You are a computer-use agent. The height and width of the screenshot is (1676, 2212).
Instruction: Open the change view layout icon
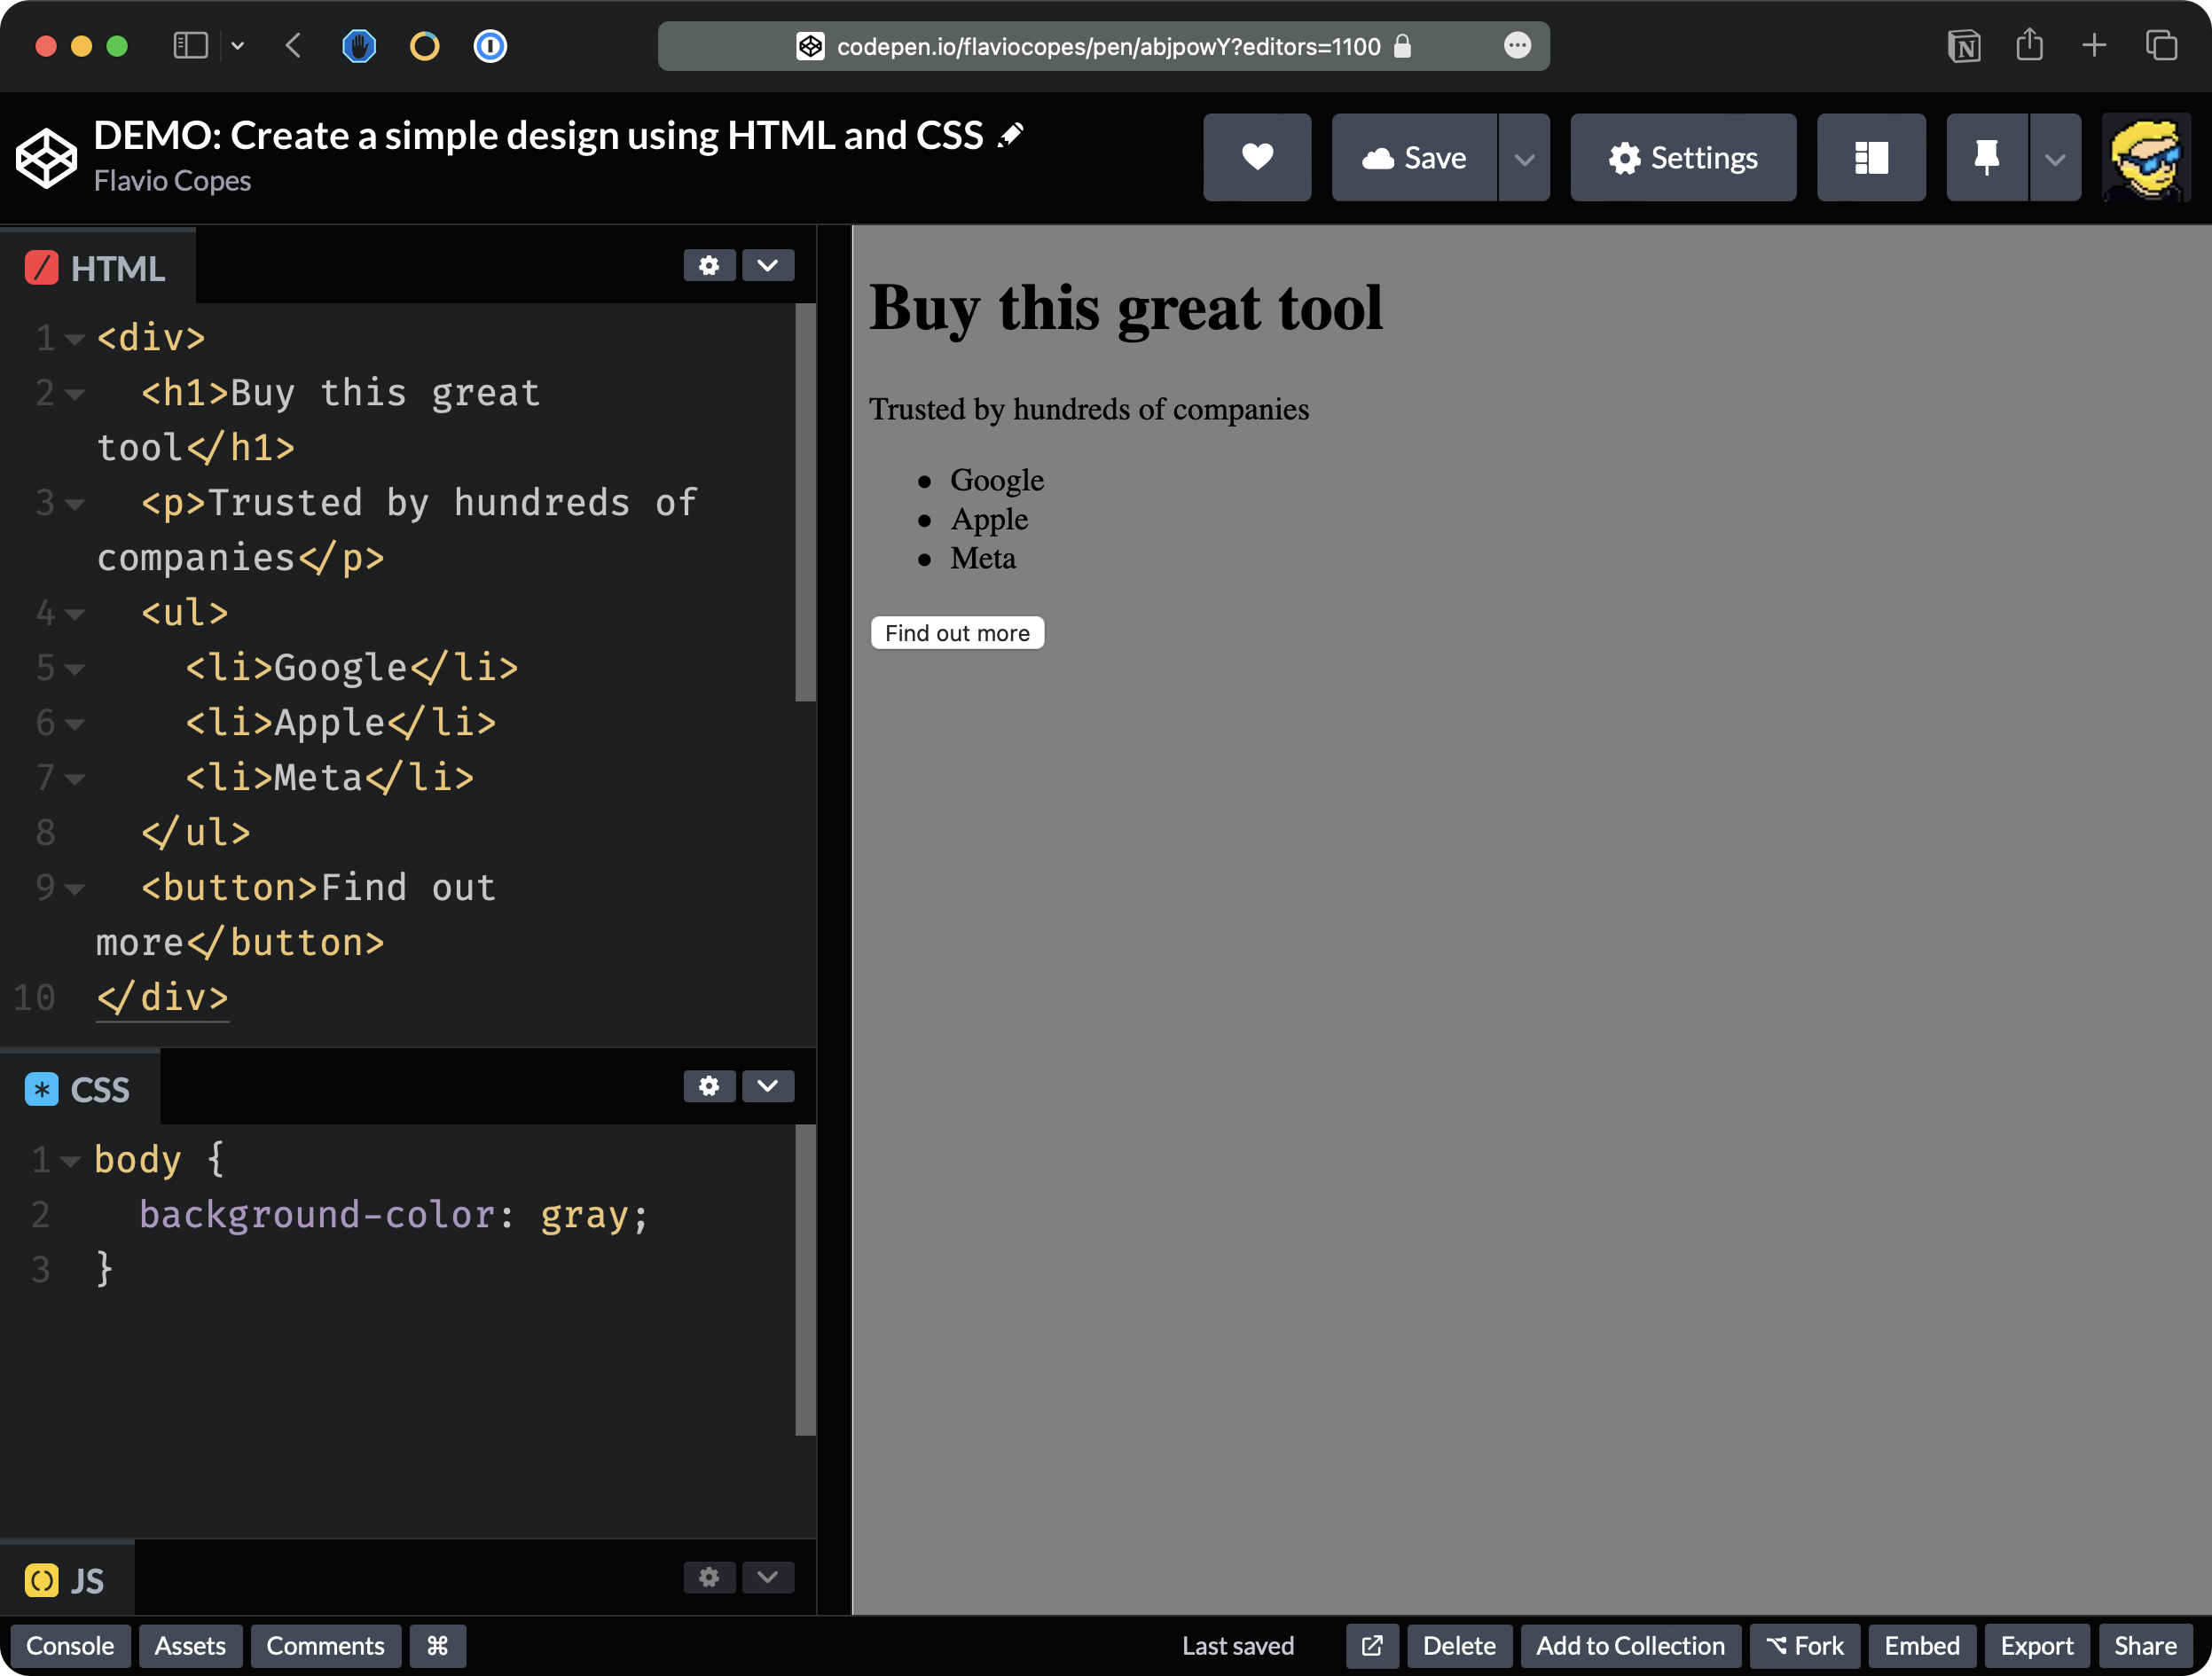1870,158
